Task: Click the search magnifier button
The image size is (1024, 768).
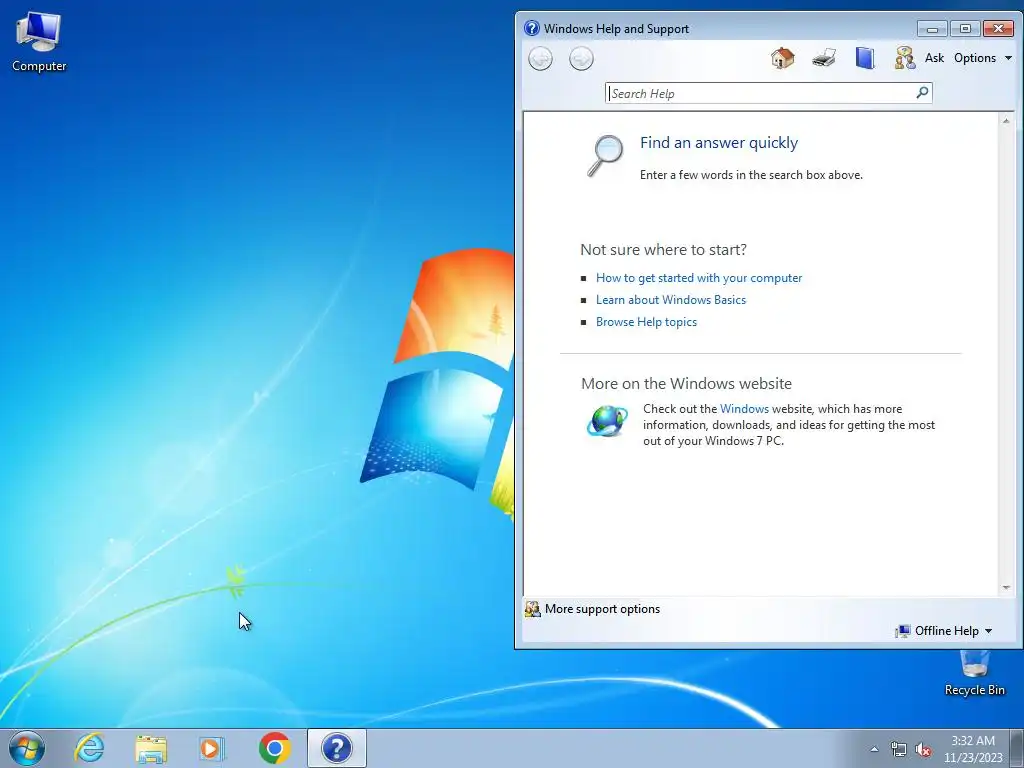Action: (922, 93)
